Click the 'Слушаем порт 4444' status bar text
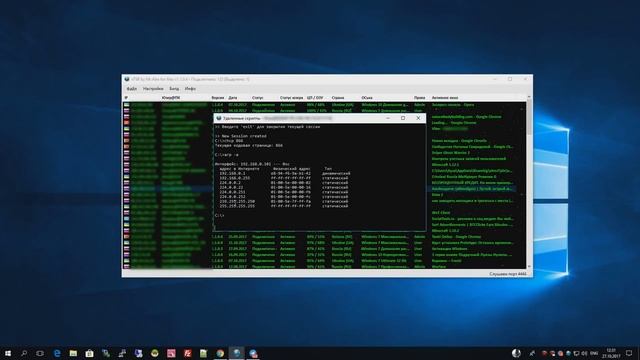Viewport: 640px width, 360px height. click(508, 274)
